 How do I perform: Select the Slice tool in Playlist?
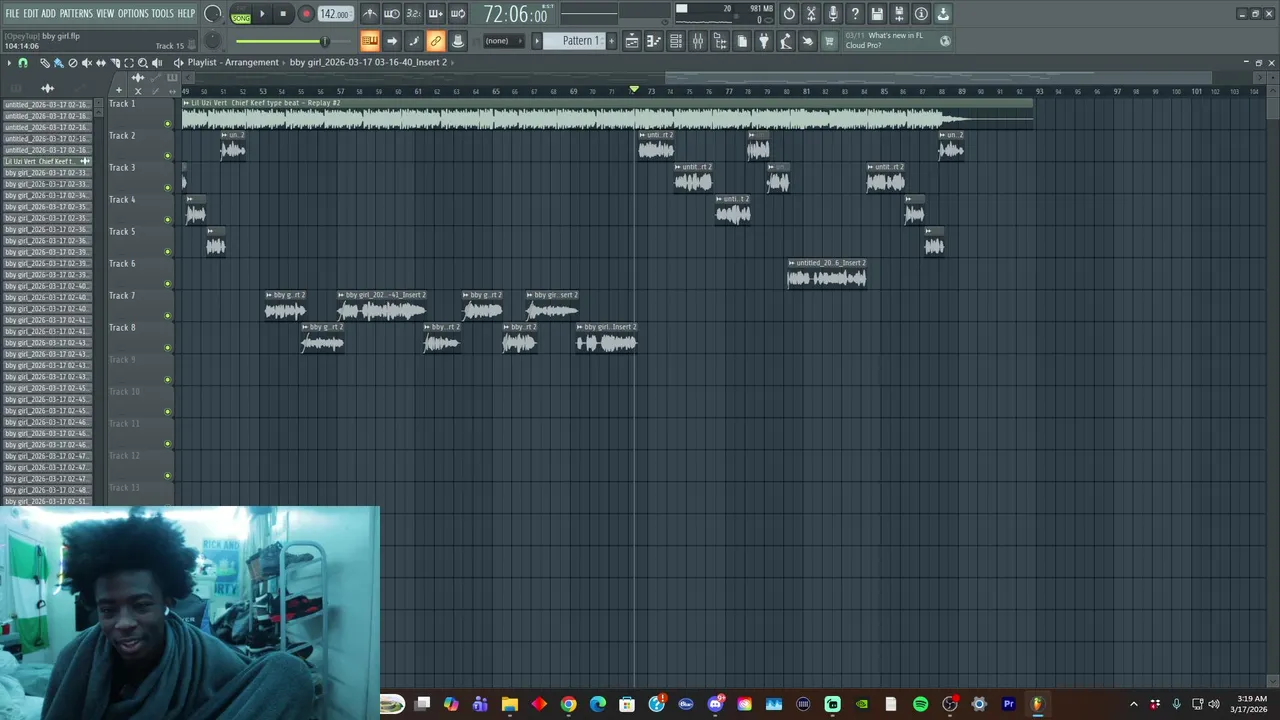pyautogui.click(x=114, y=62)
